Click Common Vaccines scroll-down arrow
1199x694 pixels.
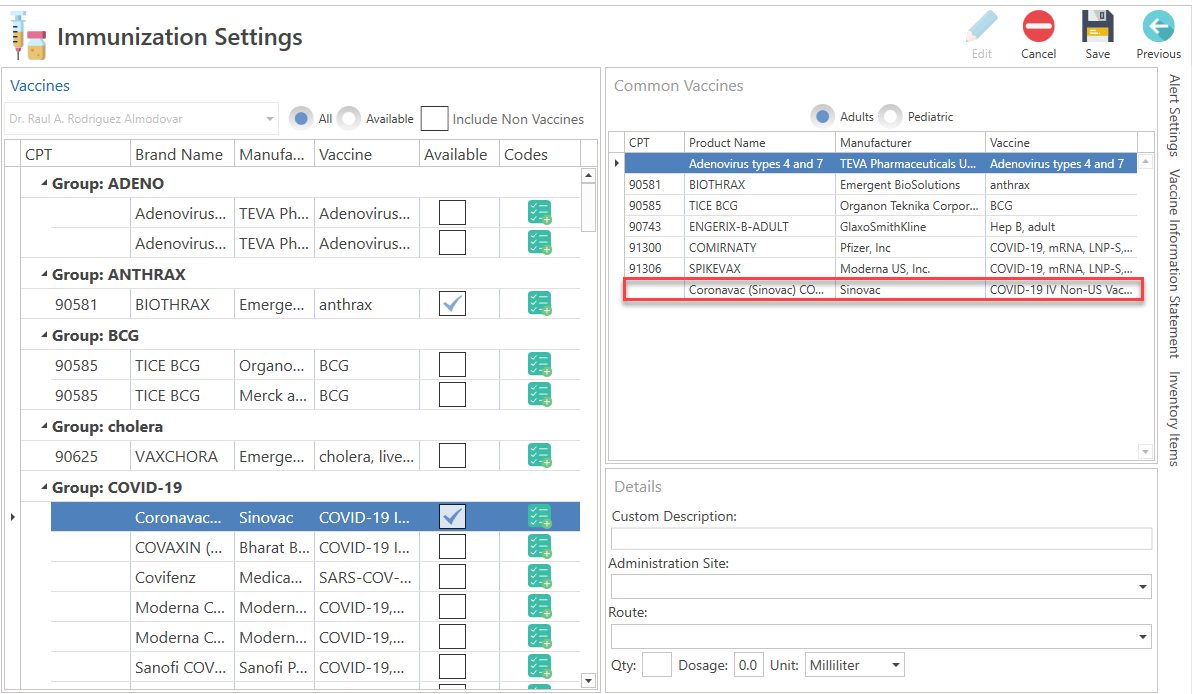coord(1145,452)
